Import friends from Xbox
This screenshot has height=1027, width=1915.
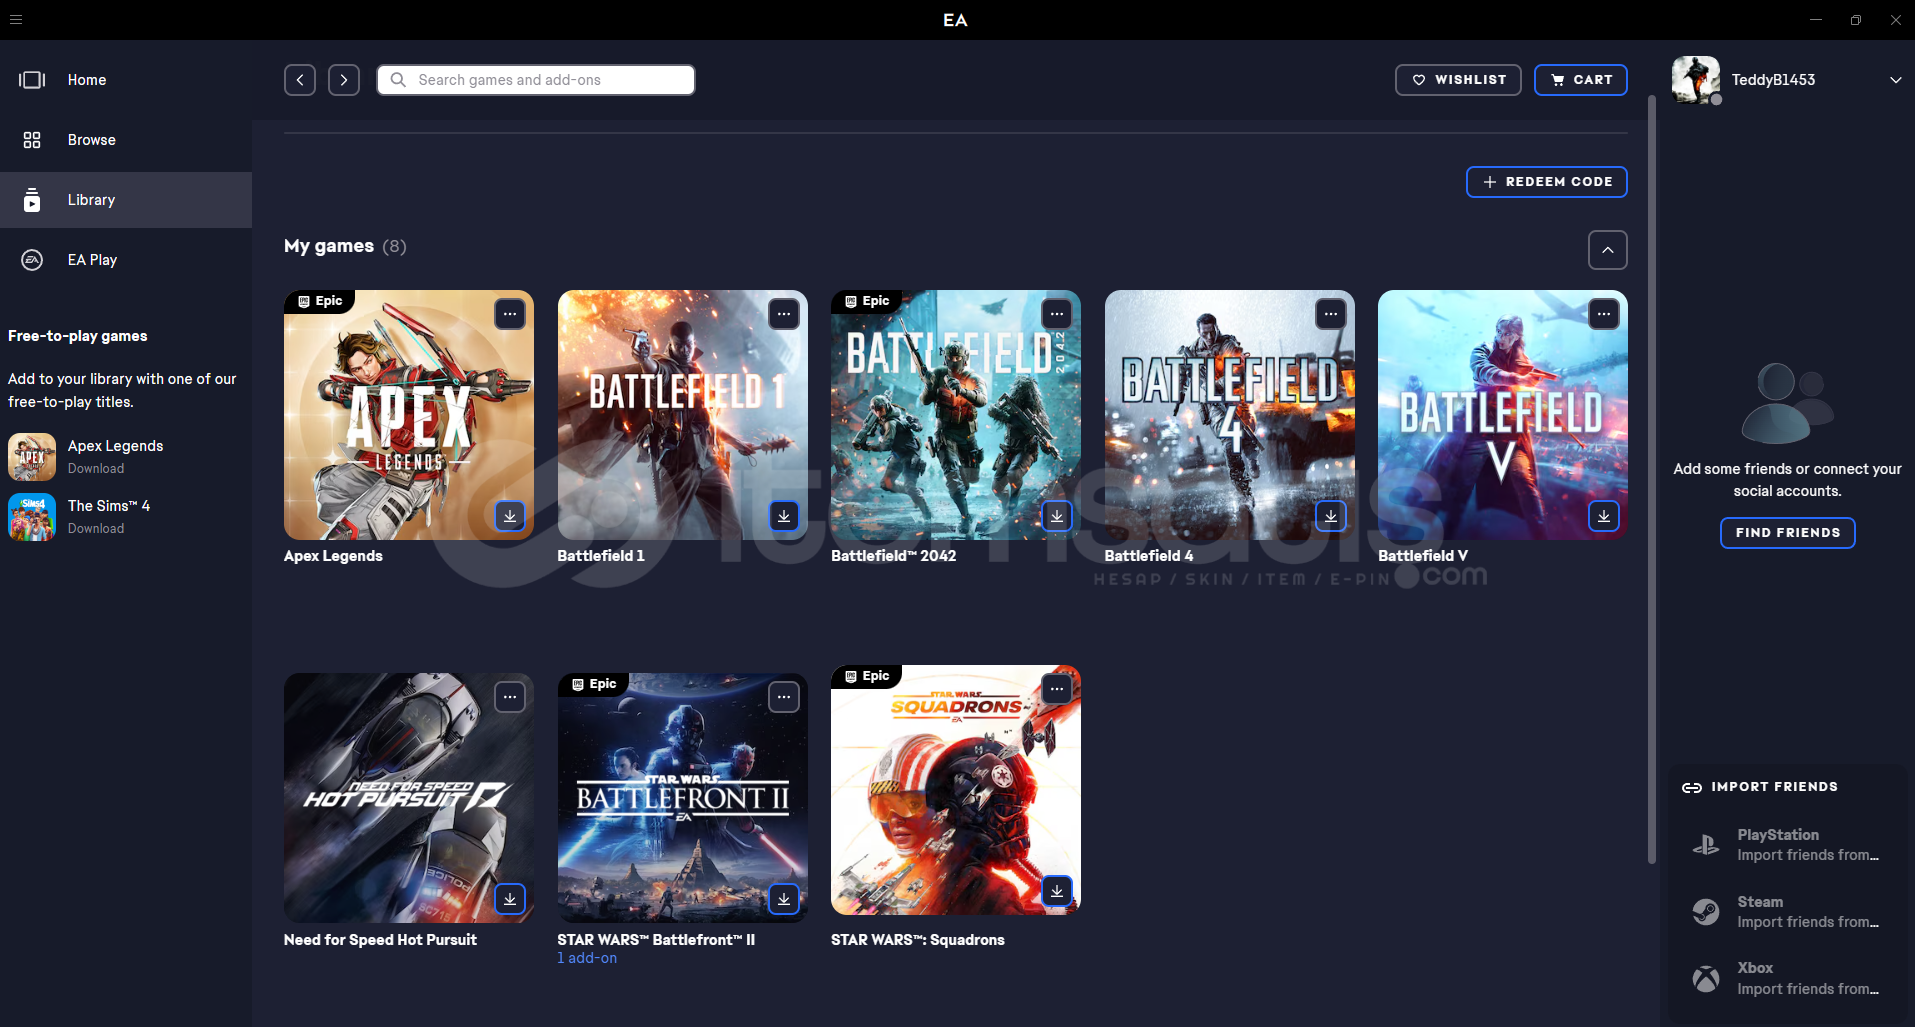click(1787, 978)
